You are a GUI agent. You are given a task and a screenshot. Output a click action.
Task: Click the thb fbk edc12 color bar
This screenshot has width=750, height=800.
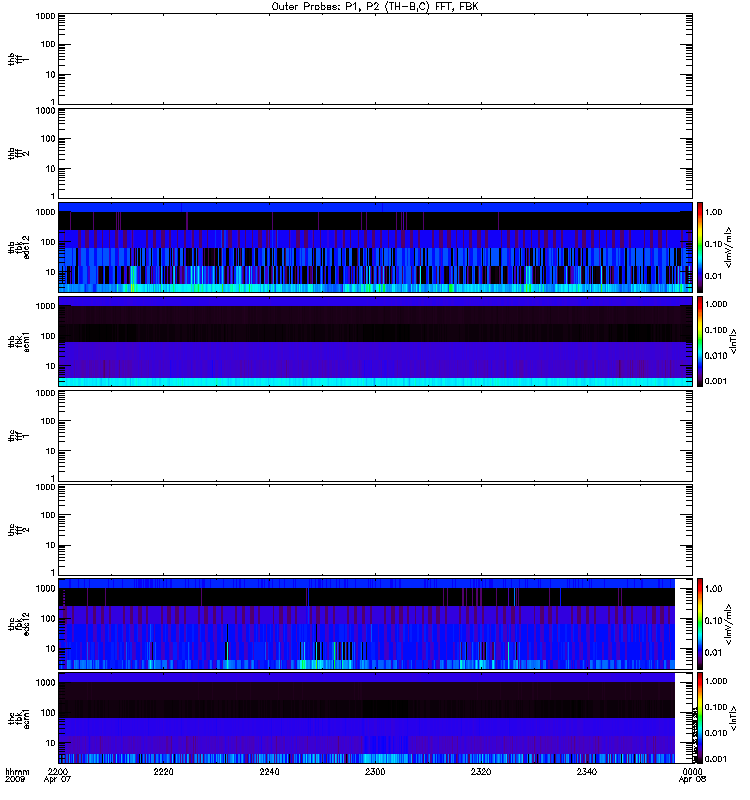pos(700,247)
